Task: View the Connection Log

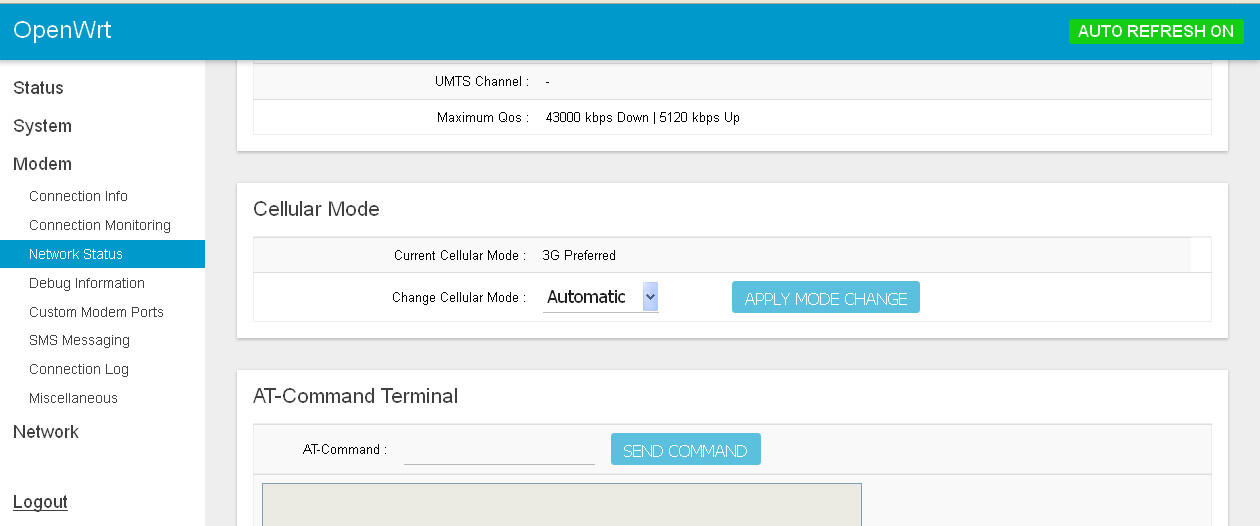Action: click(x=79, y=369)
